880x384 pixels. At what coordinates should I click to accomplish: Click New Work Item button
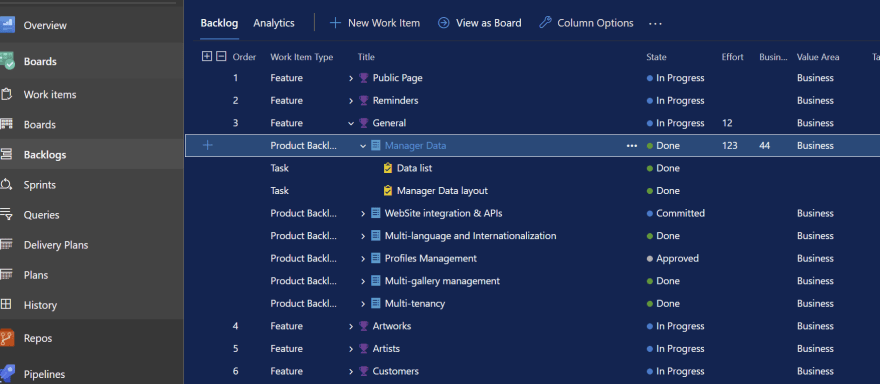click(374, 23)
